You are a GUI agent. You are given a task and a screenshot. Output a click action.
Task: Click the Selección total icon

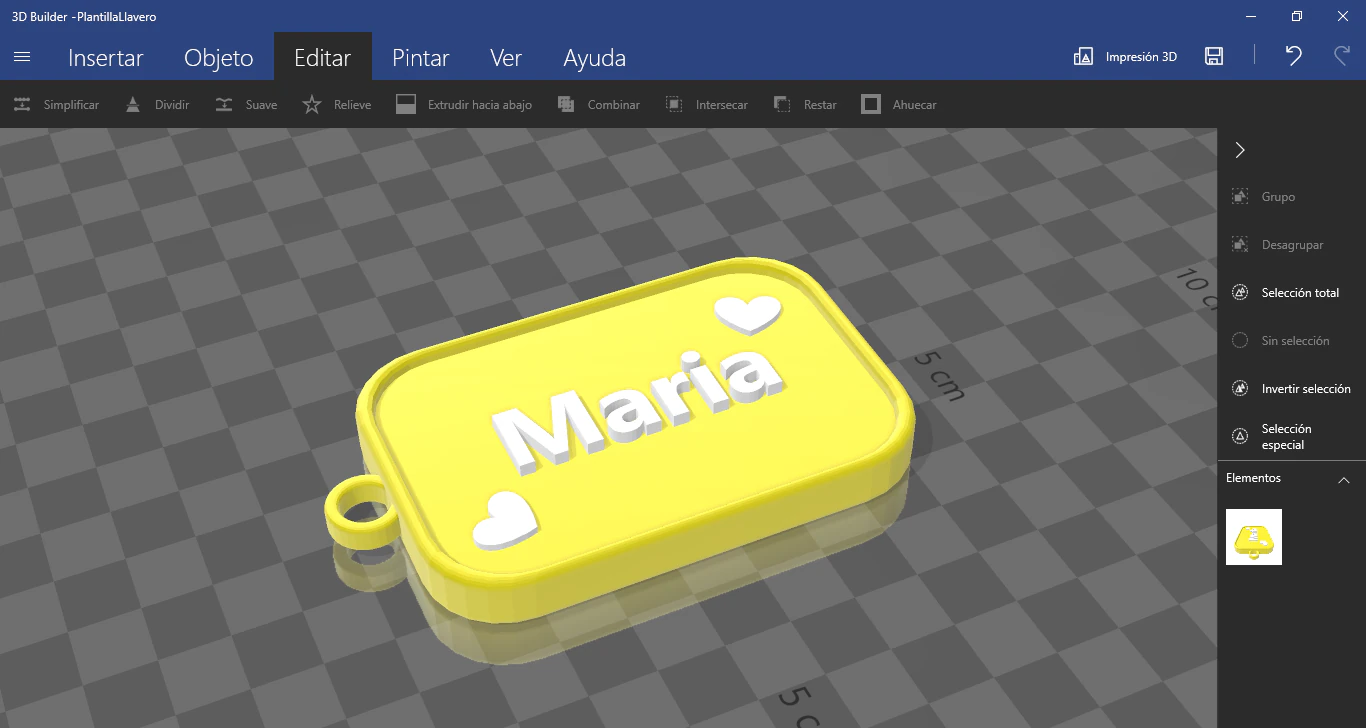pos(1240,293)
